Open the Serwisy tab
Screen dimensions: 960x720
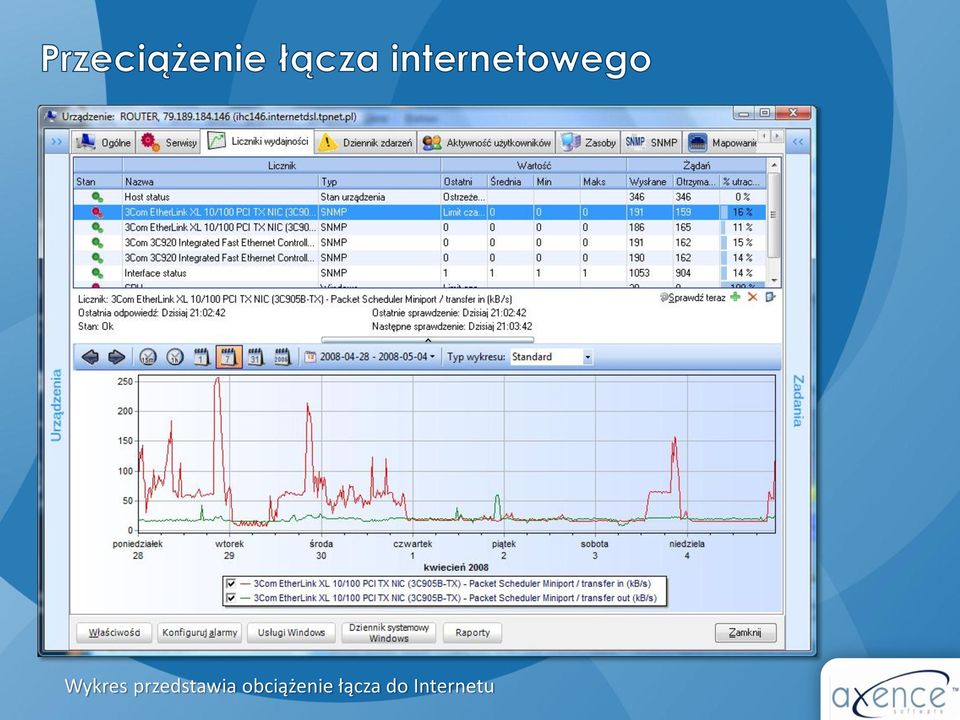point(168,142)
